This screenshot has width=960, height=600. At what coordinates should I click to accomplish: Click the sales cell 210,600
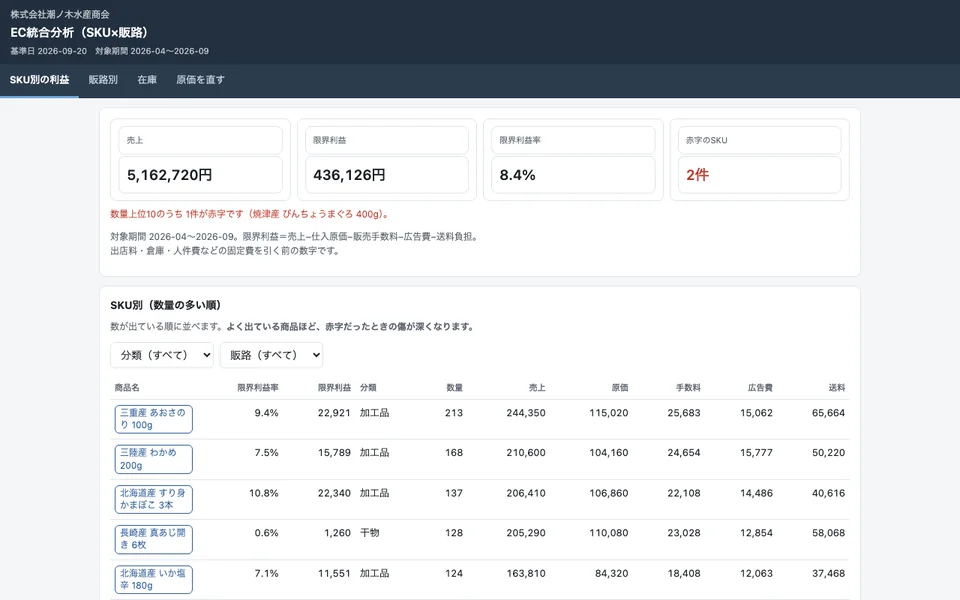[526, 452]
